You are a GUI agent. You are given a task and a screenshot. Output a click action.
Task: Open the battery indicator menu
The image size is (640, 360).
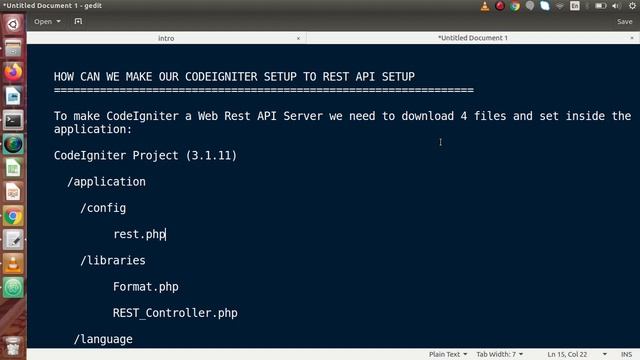[600, 6]
